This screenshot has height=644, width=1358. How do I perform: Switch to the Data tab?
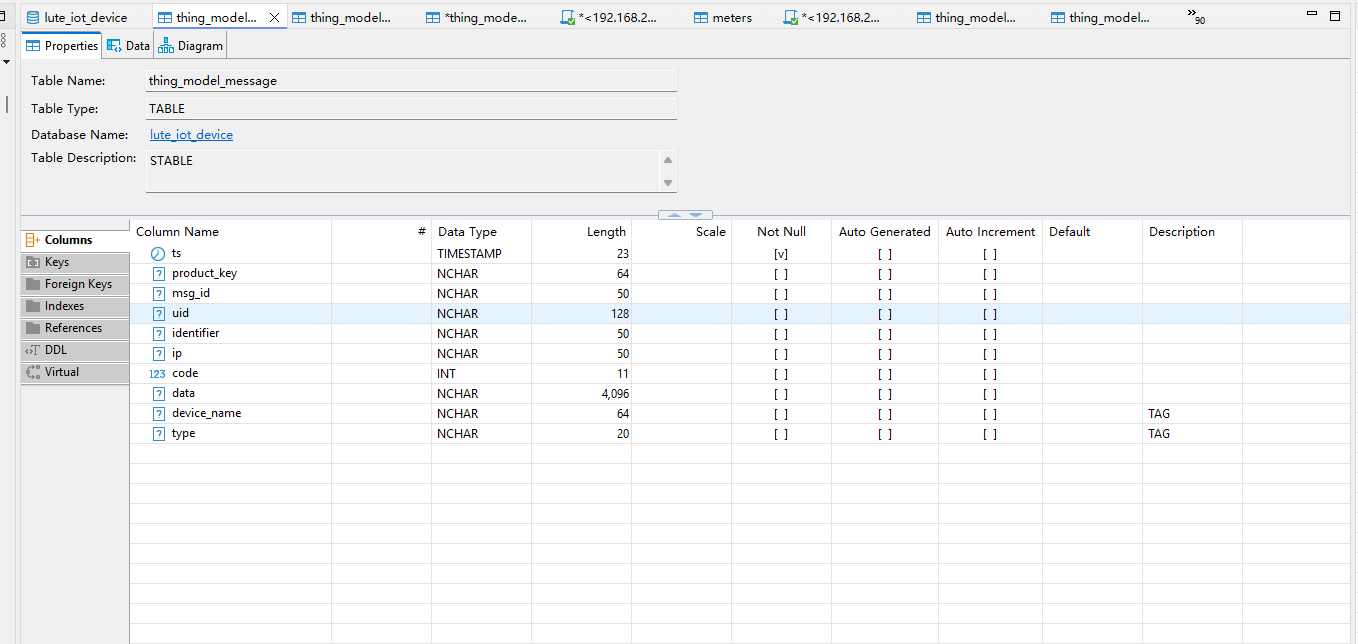(128, 46)
